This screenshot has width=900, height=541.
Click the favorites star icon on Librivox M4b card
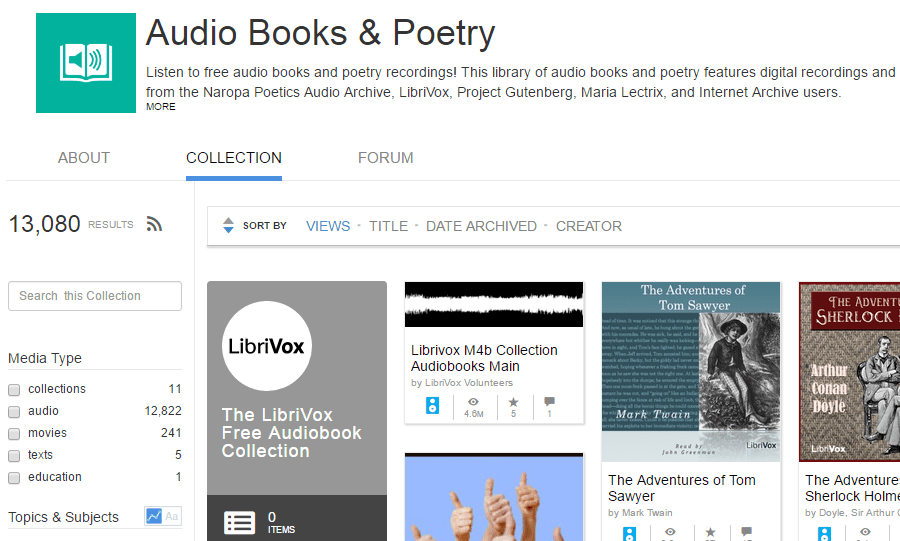(x=514, y=401)
